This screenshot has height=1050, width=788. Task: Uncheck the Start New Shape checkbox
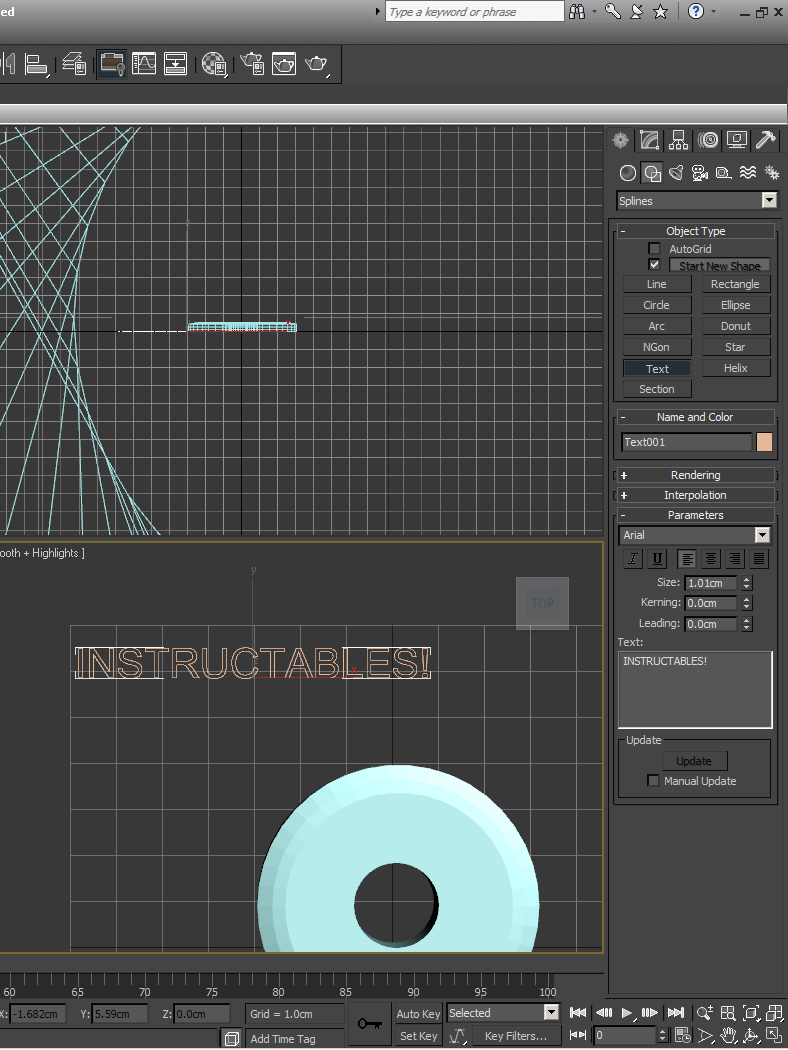tap(654, 265)
